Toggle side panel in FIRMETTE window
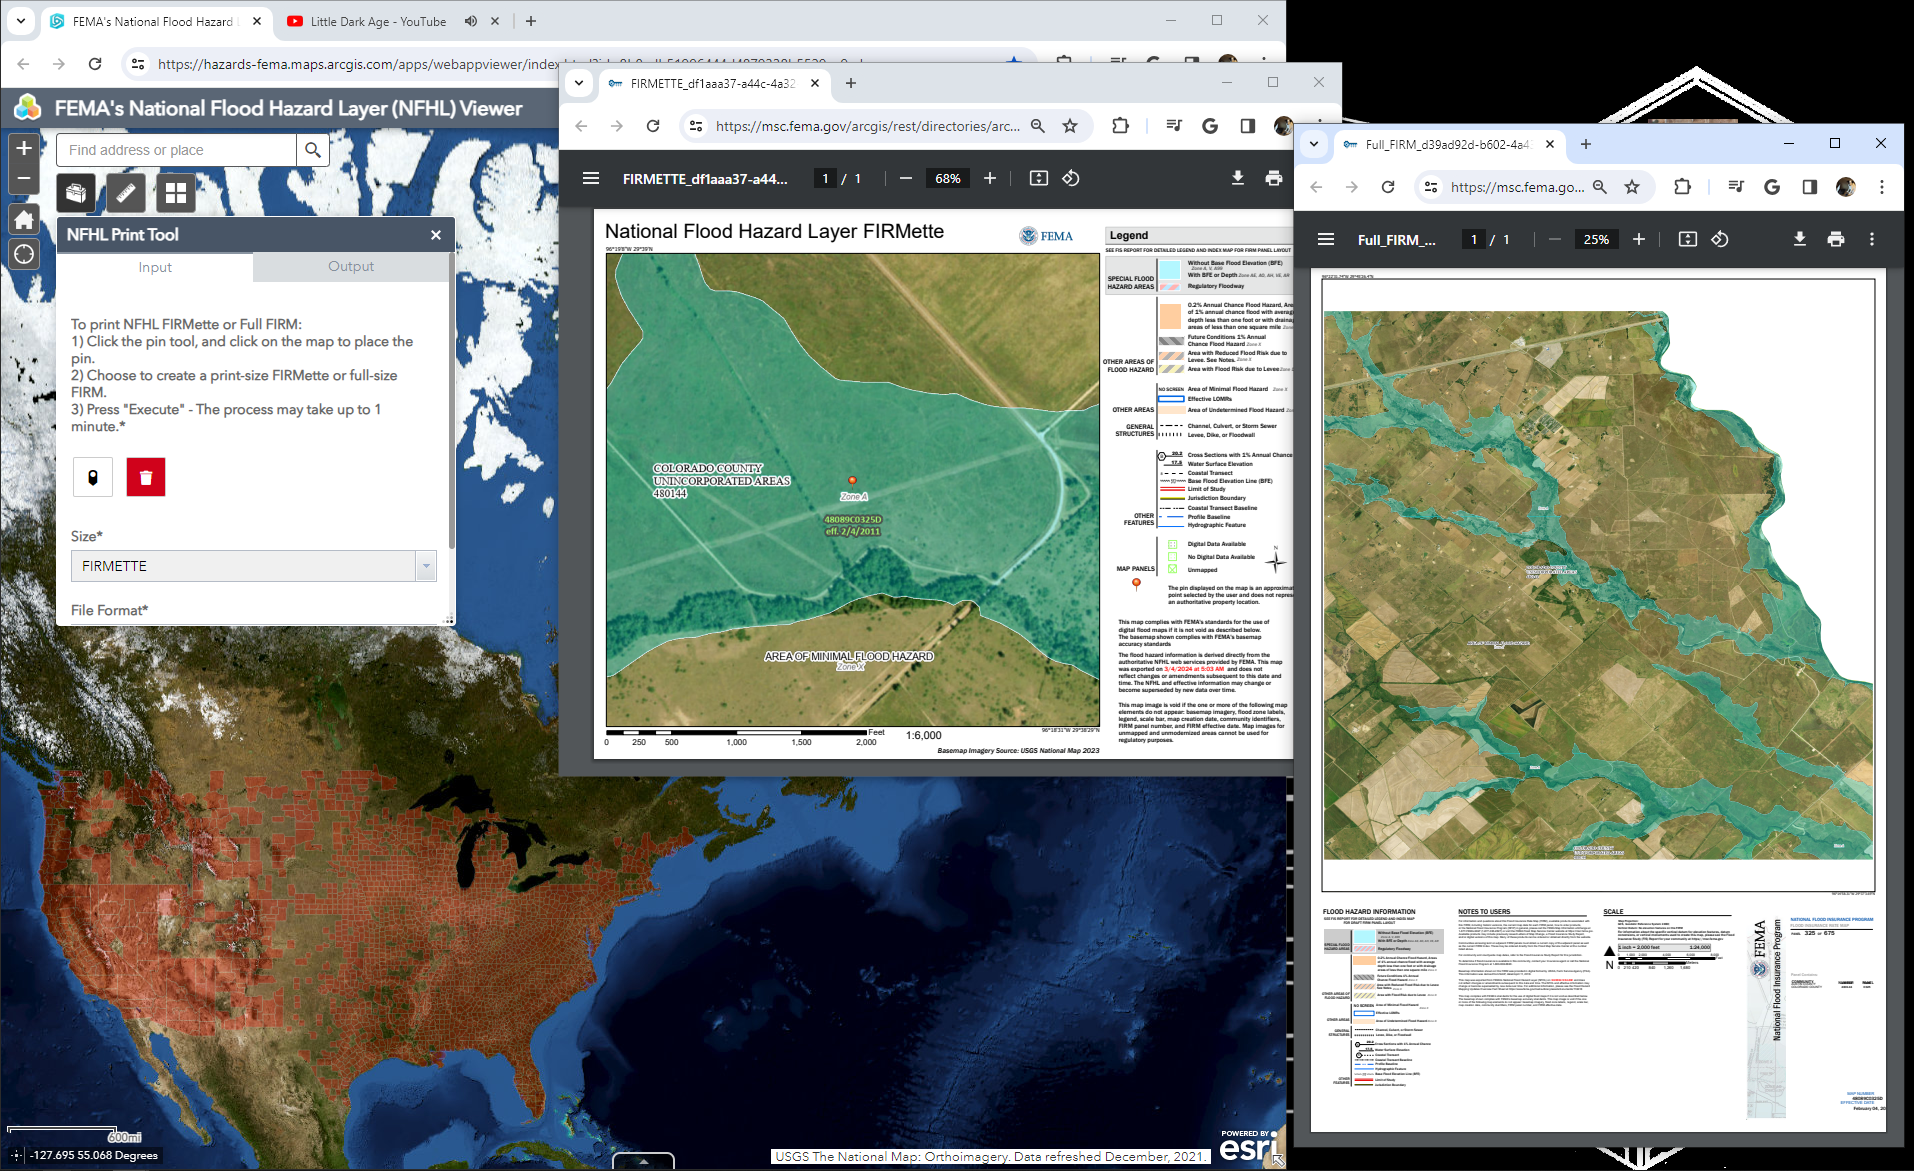Screen dimensions: 1914x1171 tap(1248, 126)
